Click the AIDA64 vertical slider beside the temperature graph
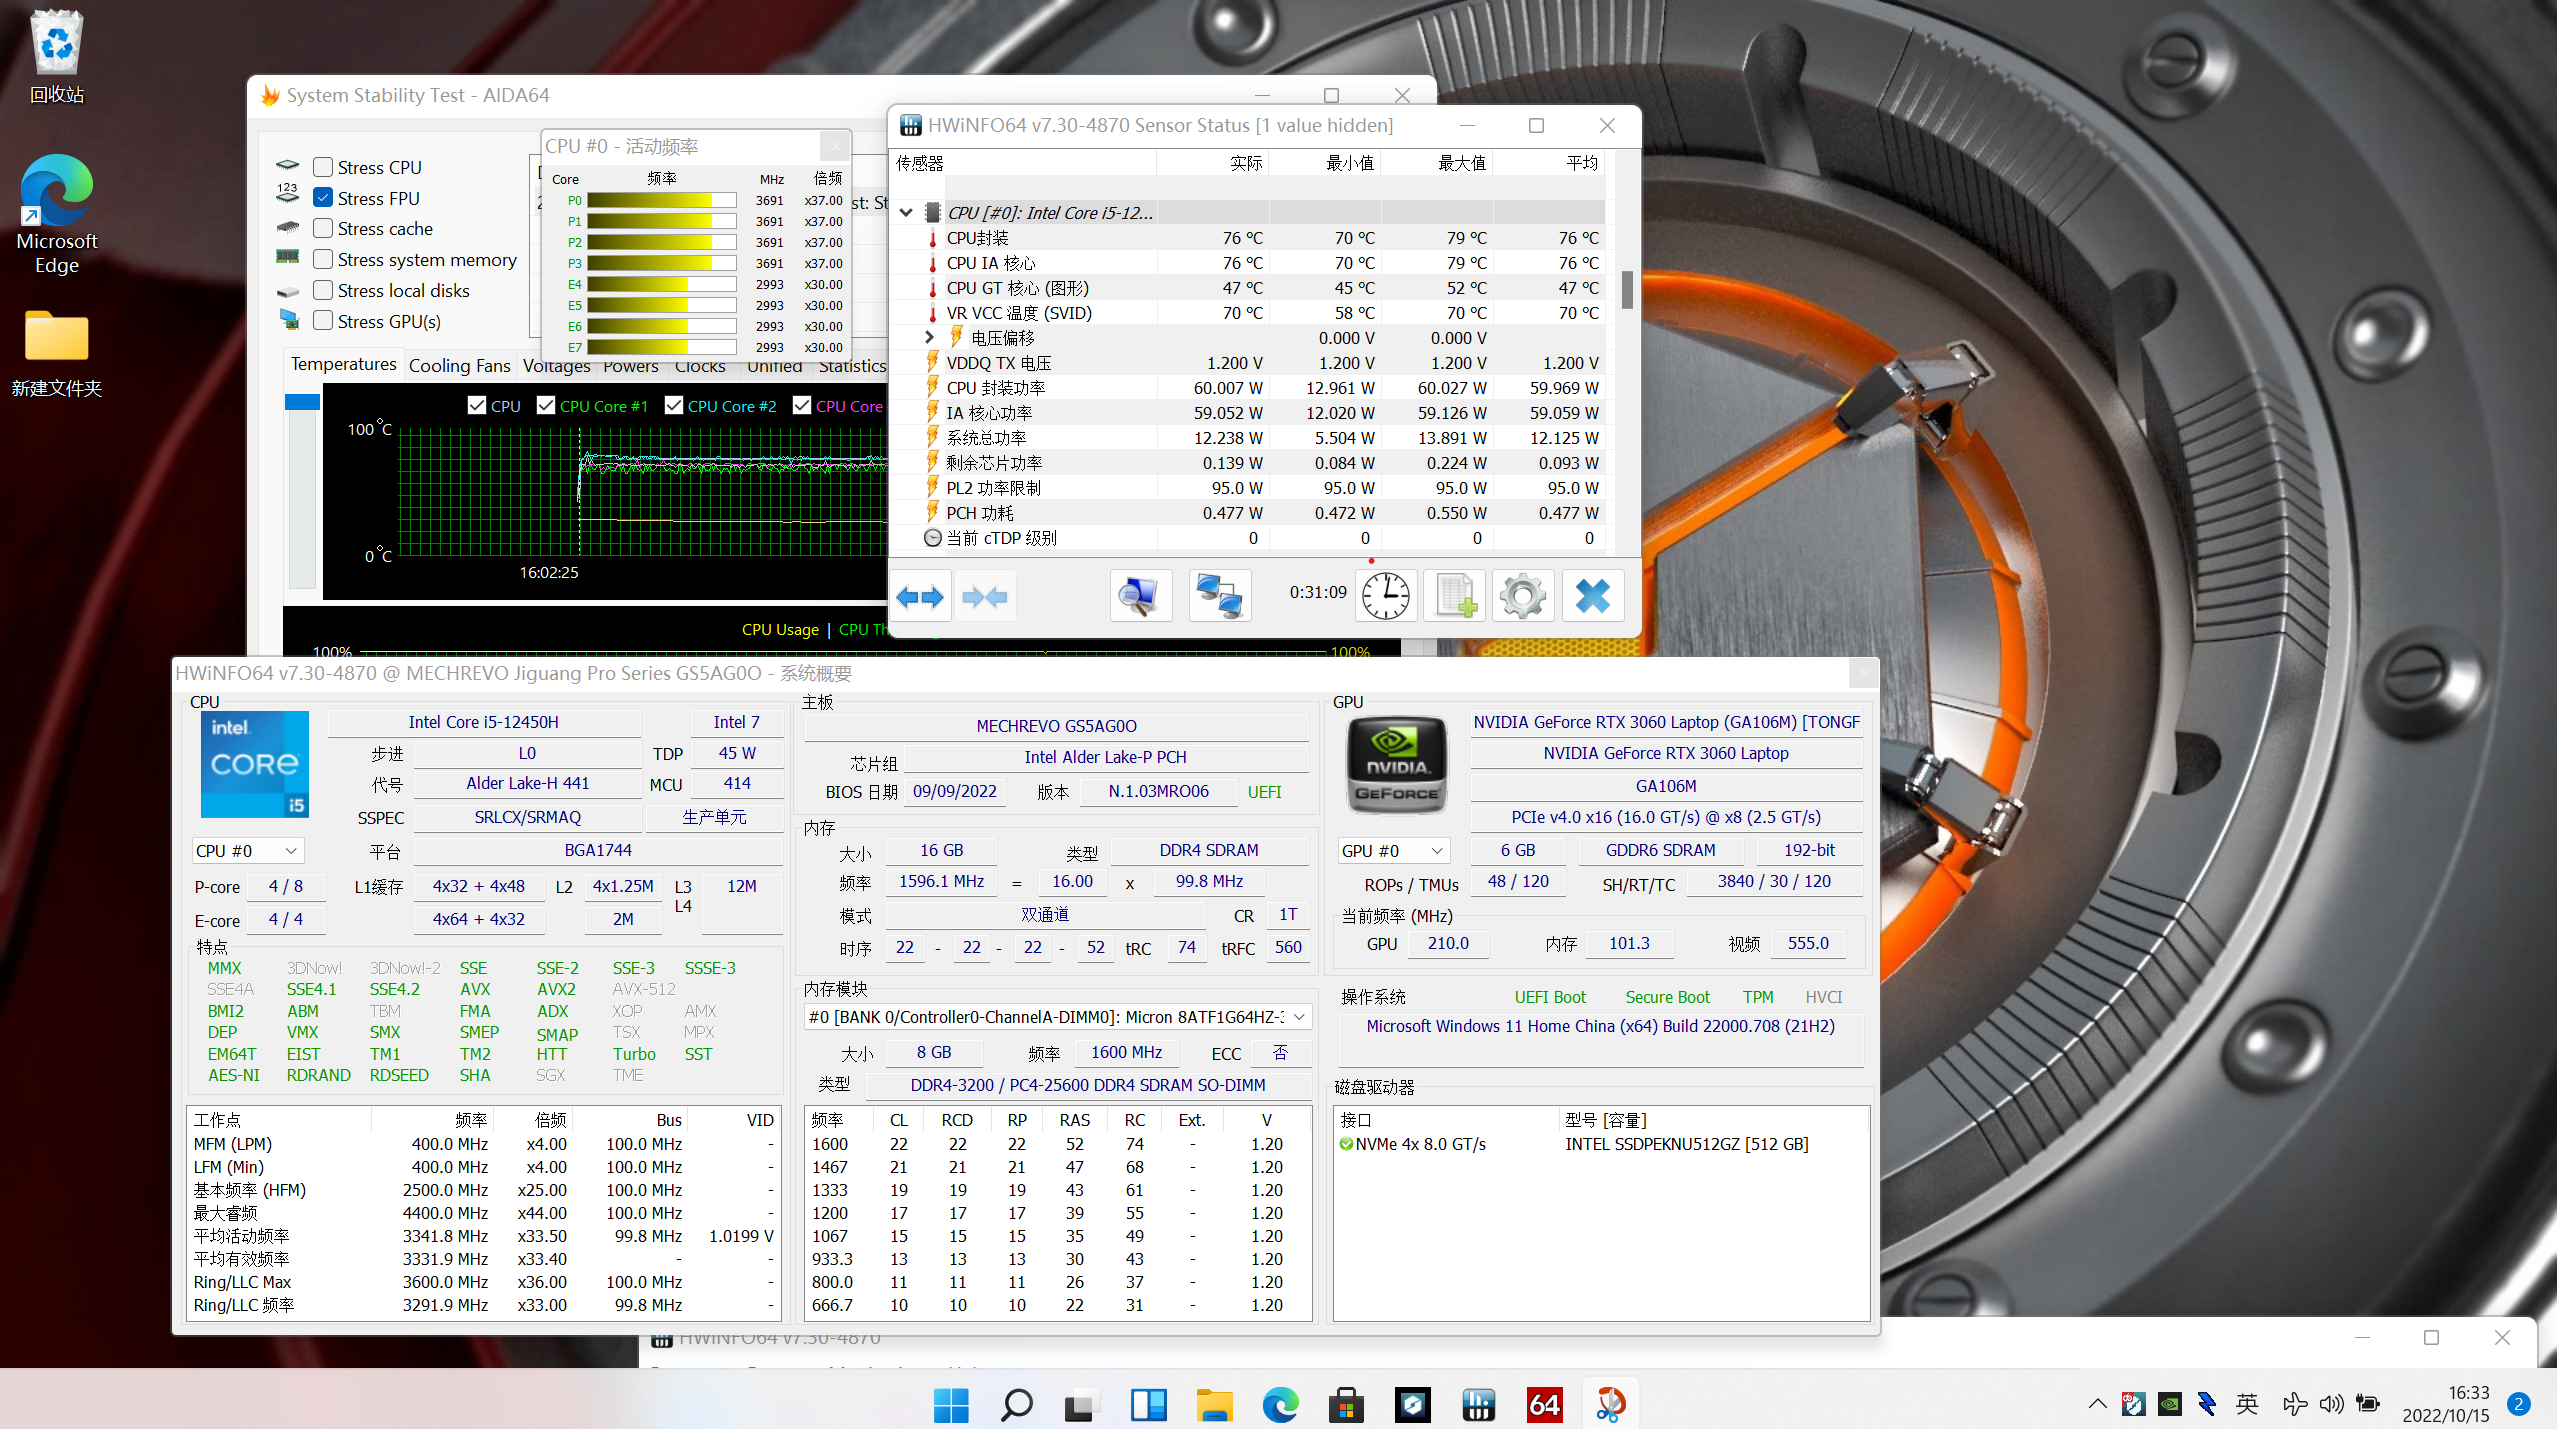The width and height of the screenshot is (2557, 1429). 302,490
